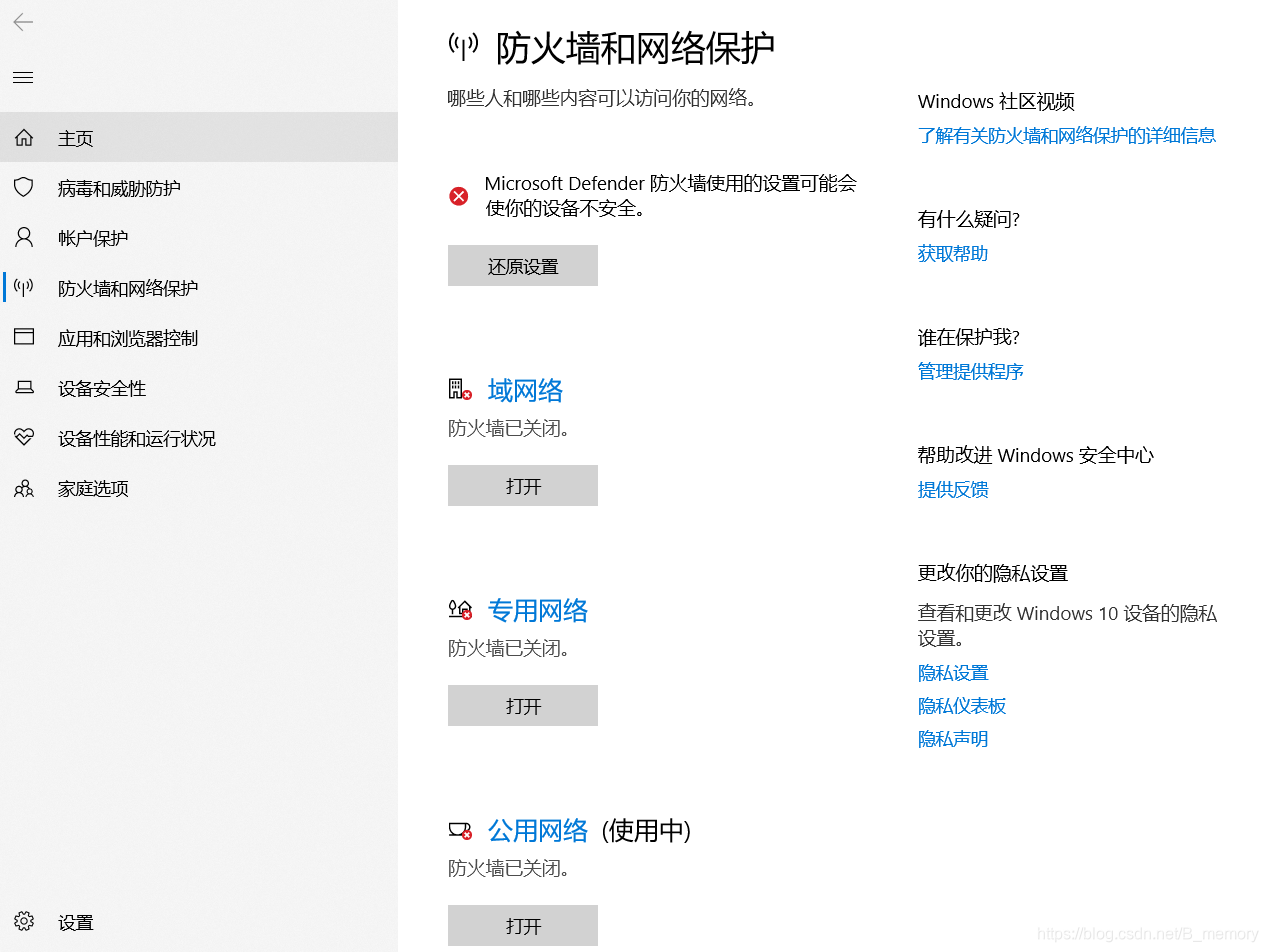Click the 还原设置 button

point(523,266)
